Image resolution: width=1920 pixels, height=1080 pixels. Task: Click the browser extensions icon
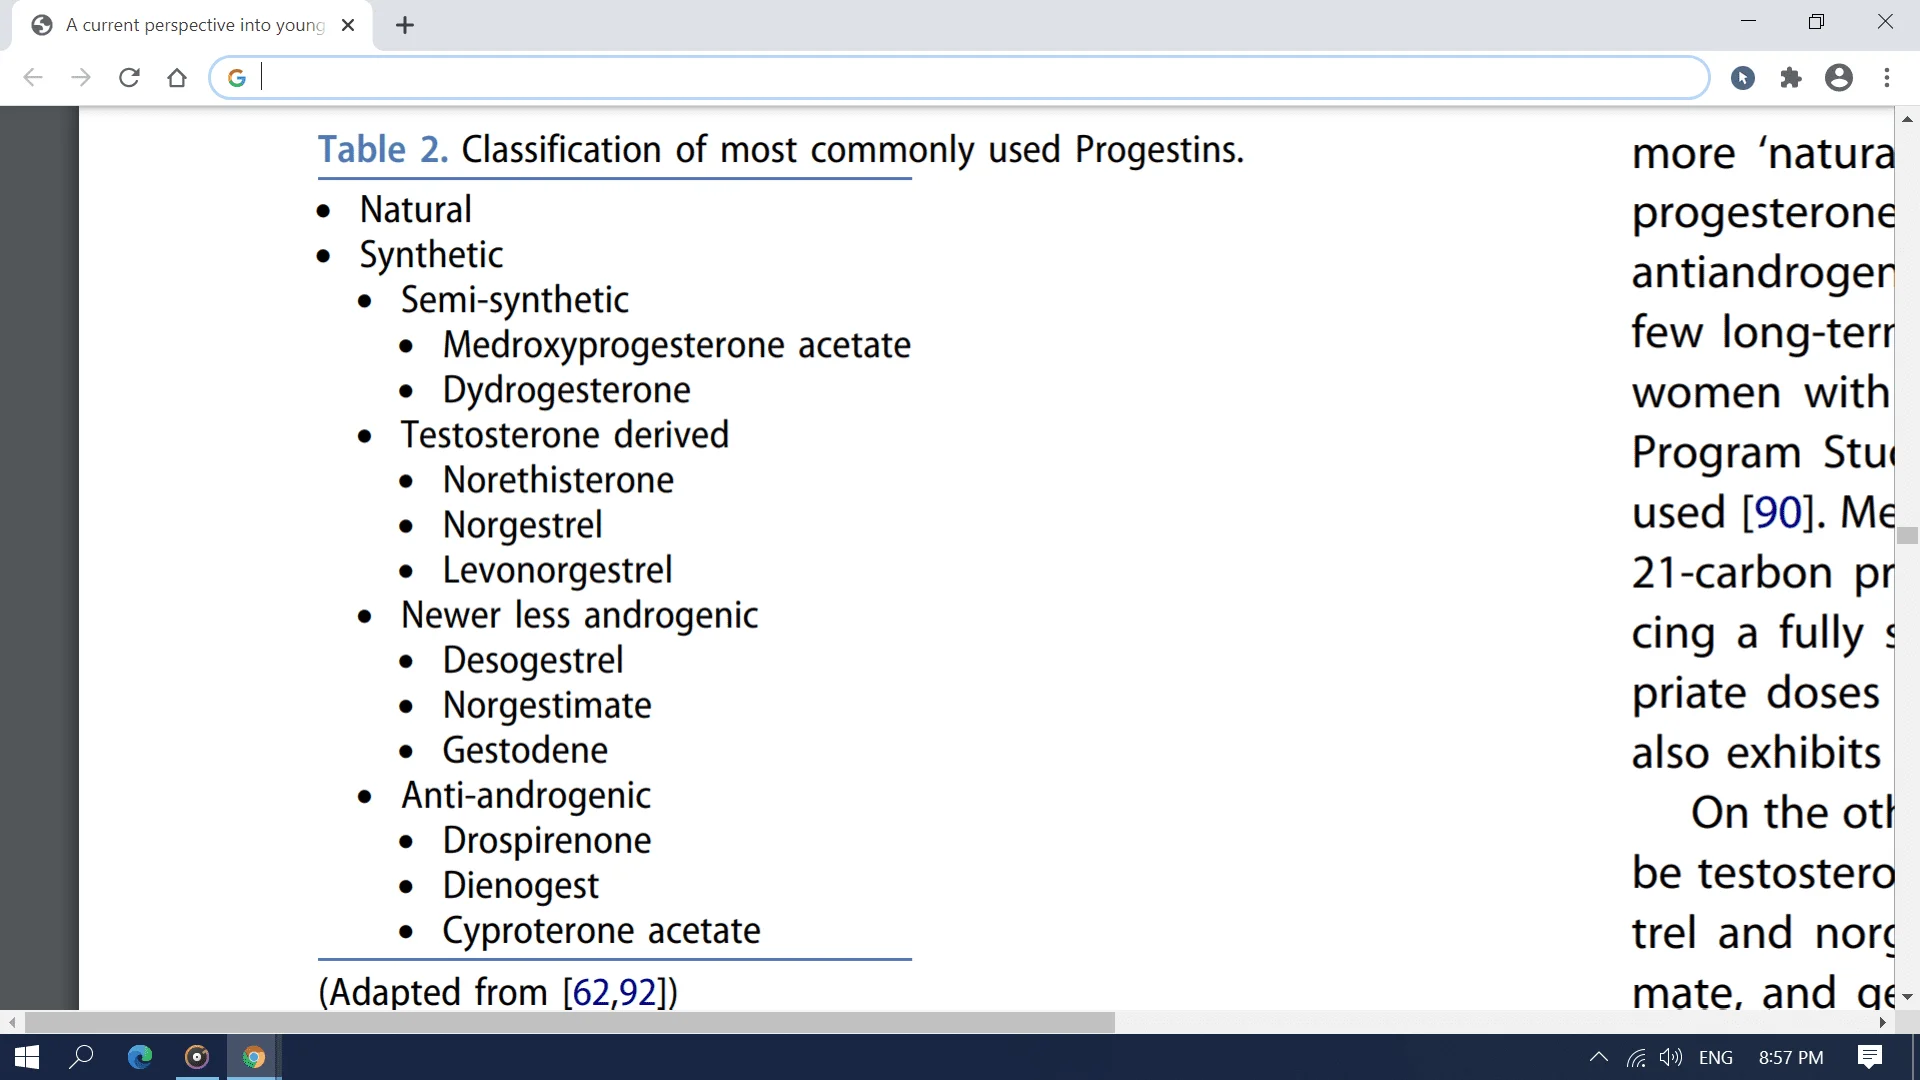click(1791, 76)
